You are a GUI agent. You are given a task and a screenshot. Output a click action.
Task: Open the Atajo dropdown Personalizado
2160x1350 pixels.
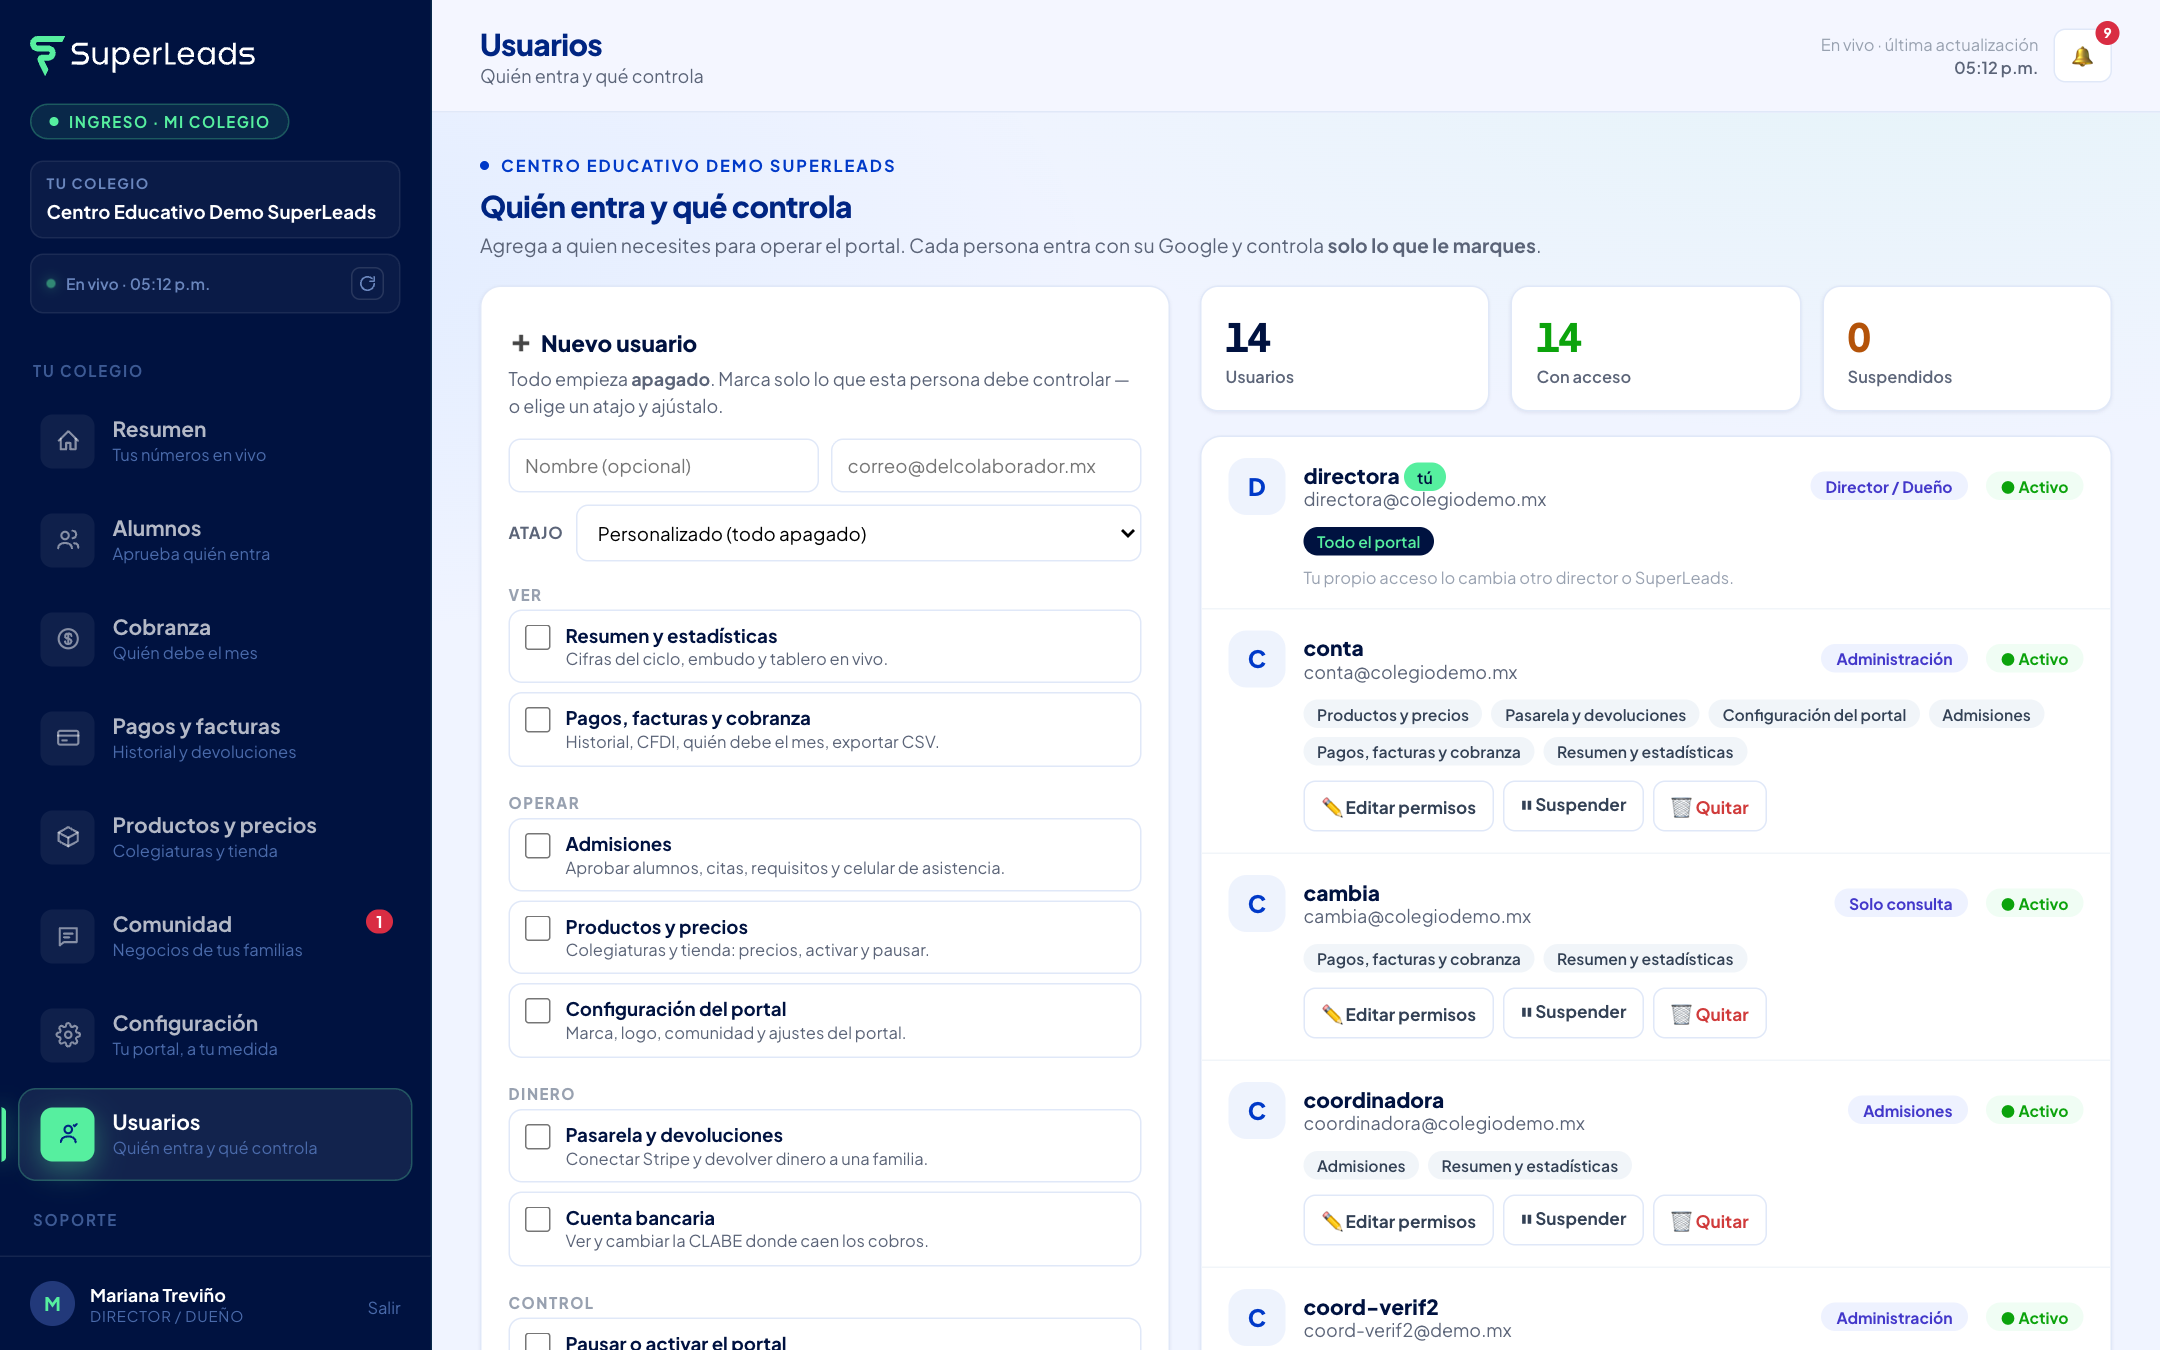tap(859, 533)
